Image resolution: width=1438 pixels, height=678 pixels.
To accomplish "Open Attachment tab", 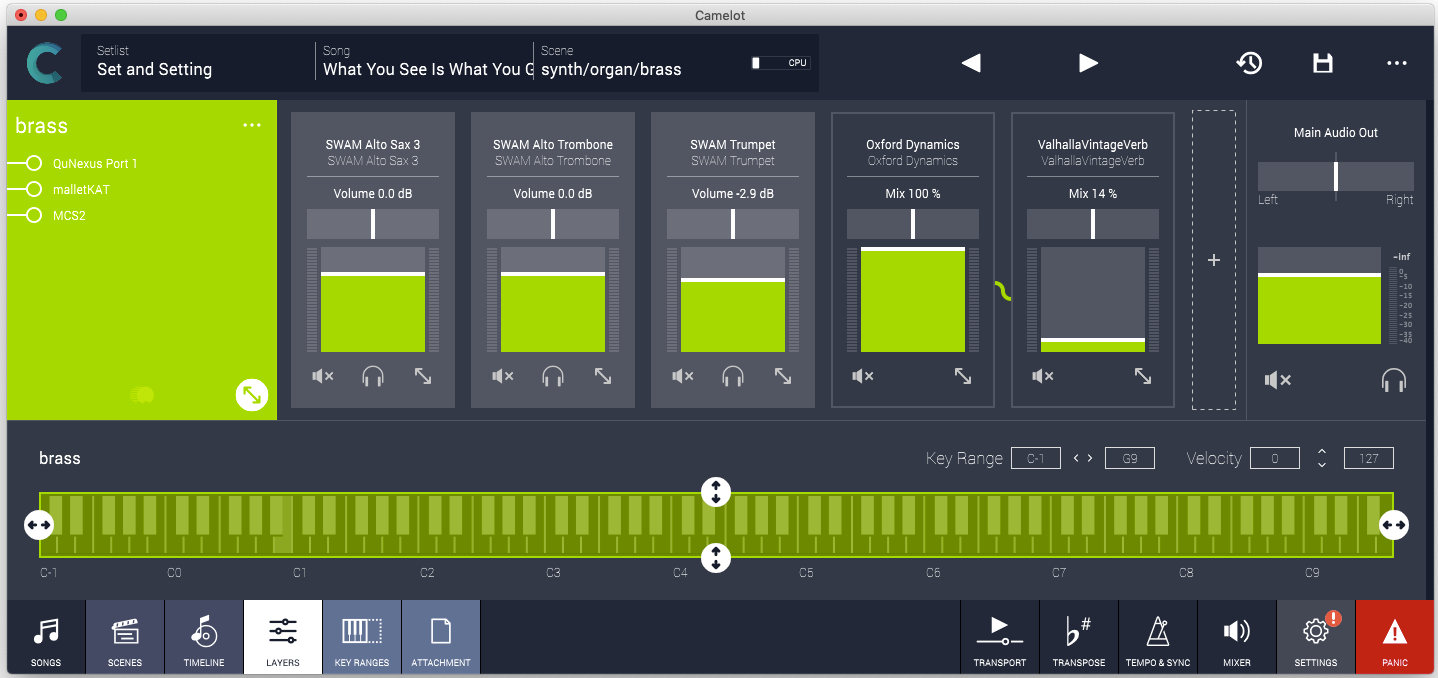I will pyautogui.click(x=441, y=637).
